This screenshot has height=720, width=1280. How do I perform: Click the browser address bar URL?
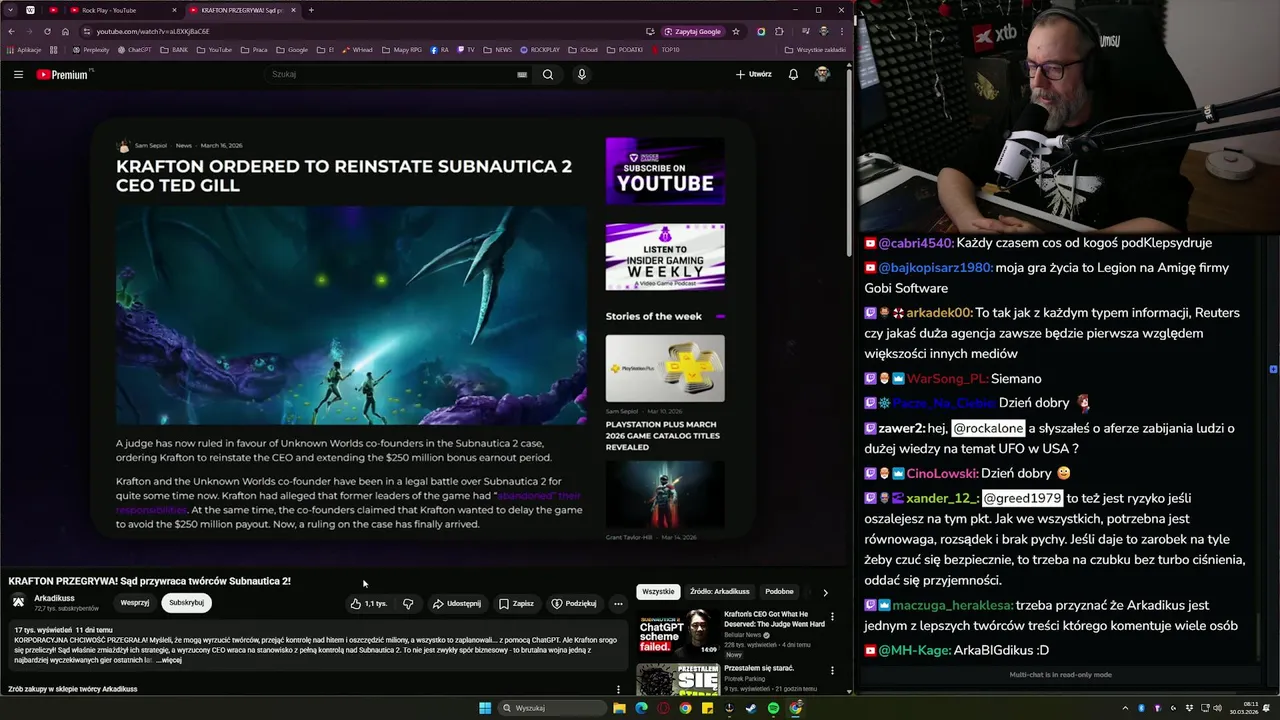coord(153,31)
